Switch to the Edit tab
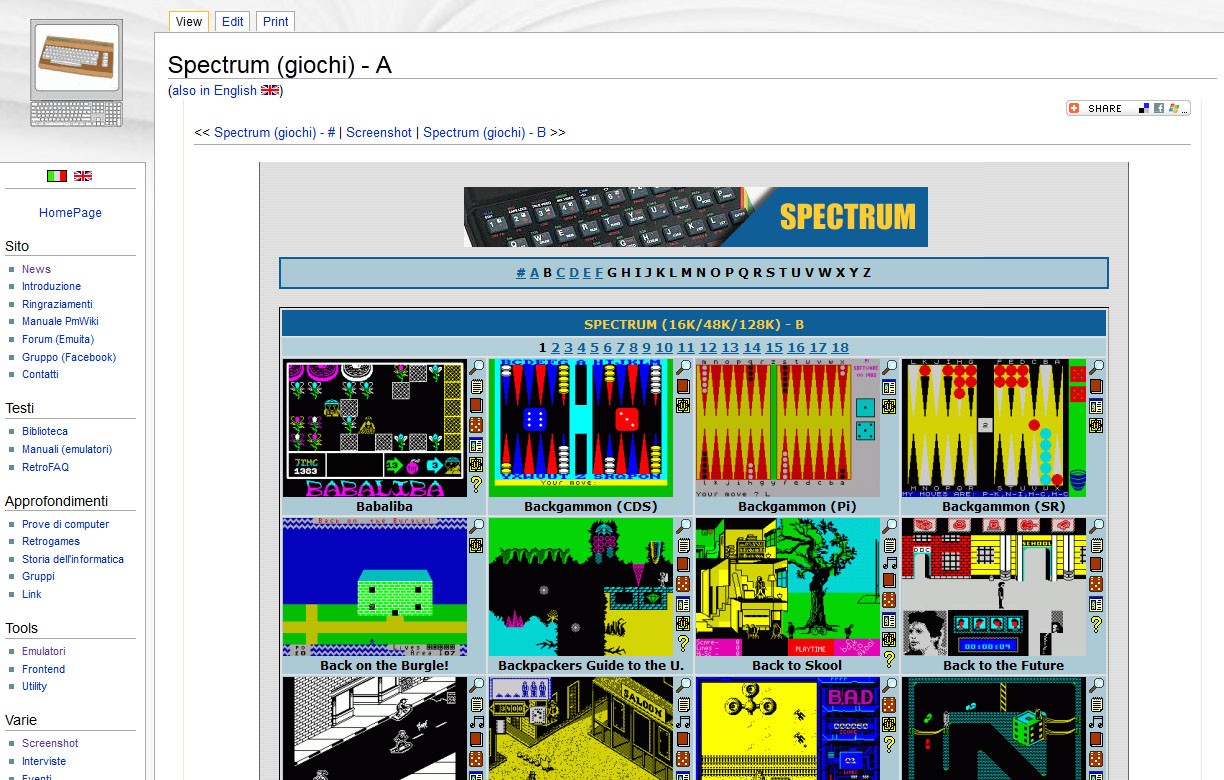Viewport: 1224px width, 780px height. click(x=232, y=21)
